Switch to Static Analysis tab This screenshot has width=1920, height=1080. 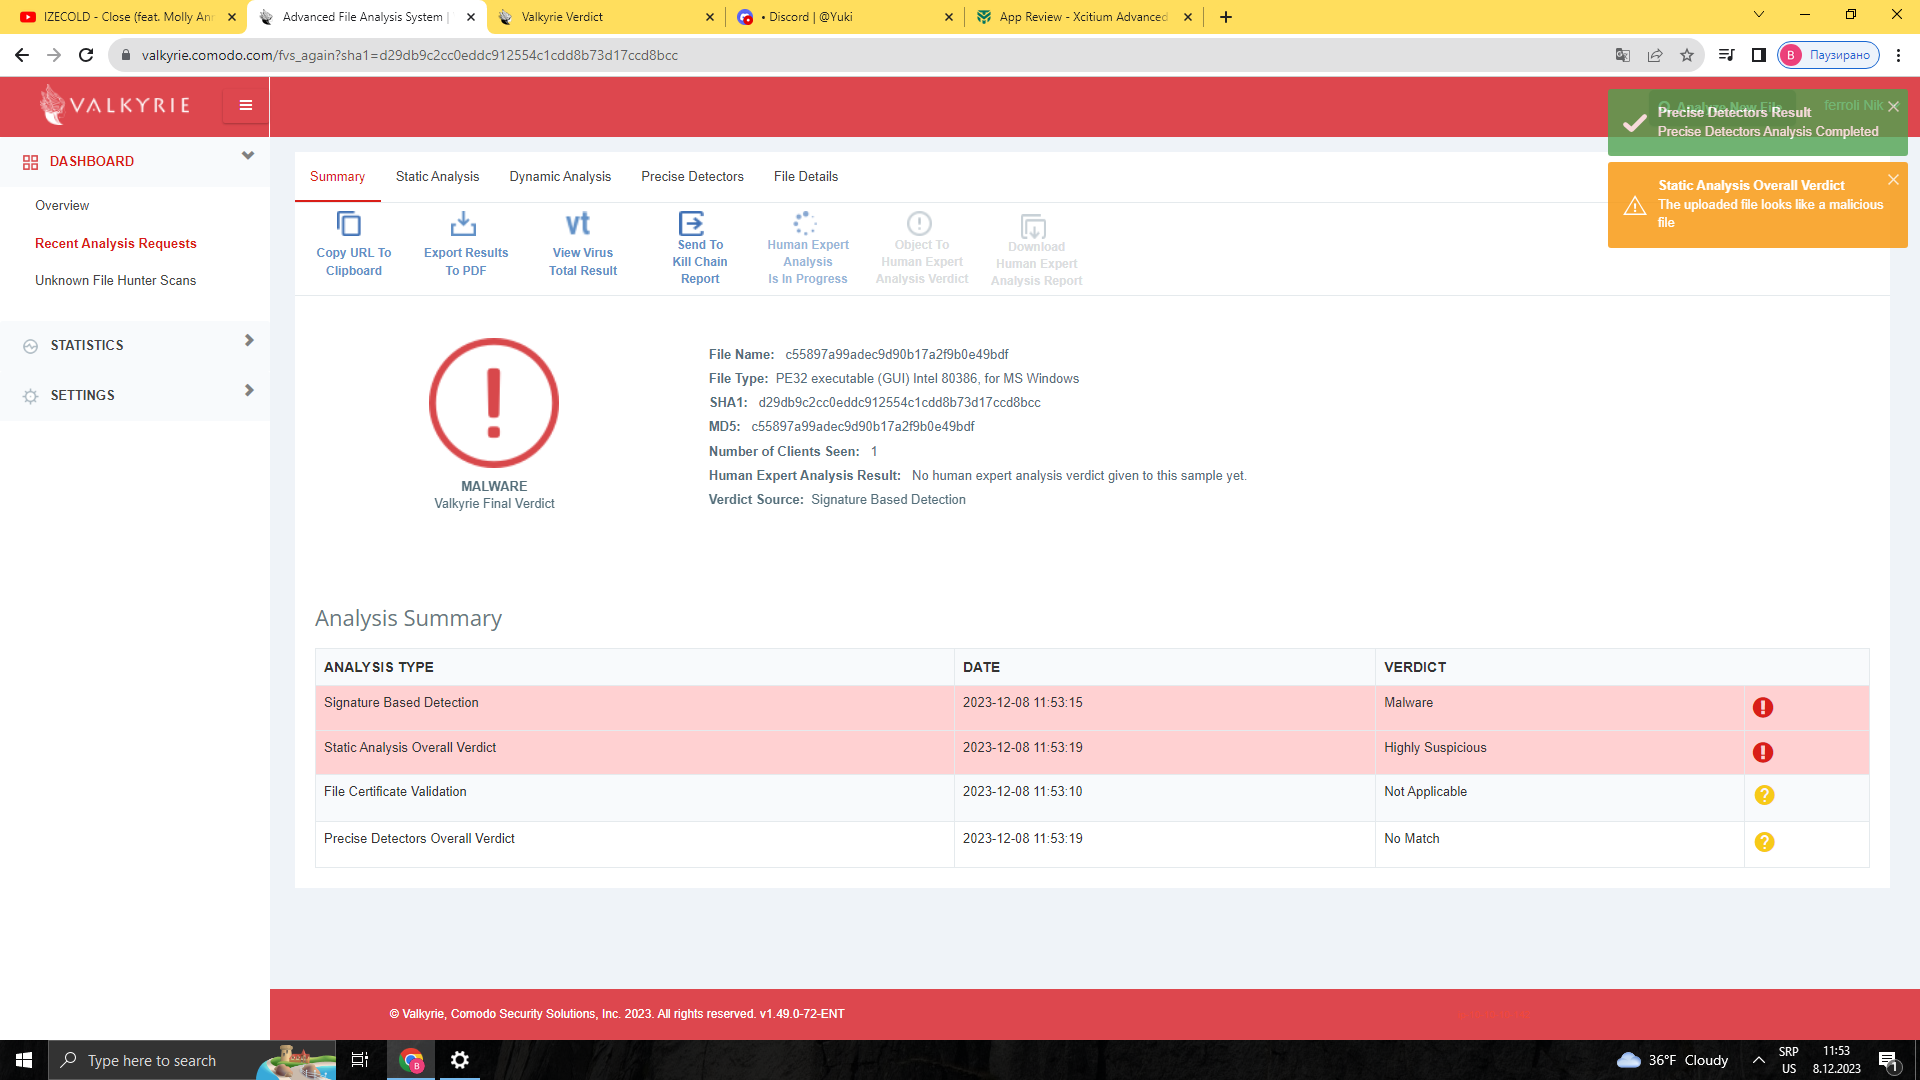pos(437,177)
